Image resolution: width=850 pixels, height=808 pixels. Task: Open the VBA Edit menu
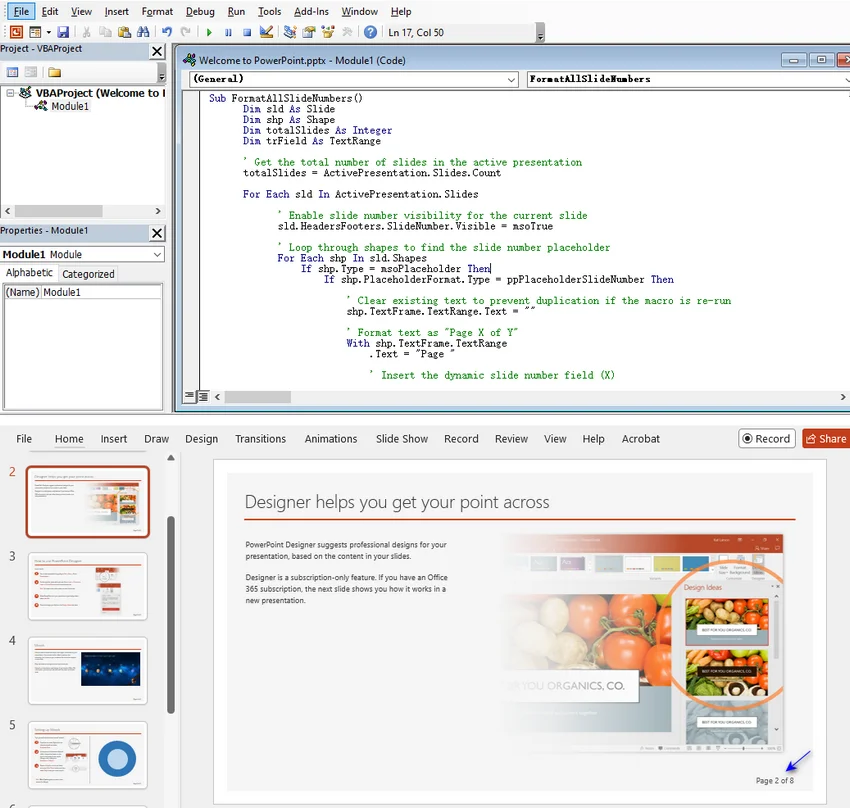(x=50, y=11)
